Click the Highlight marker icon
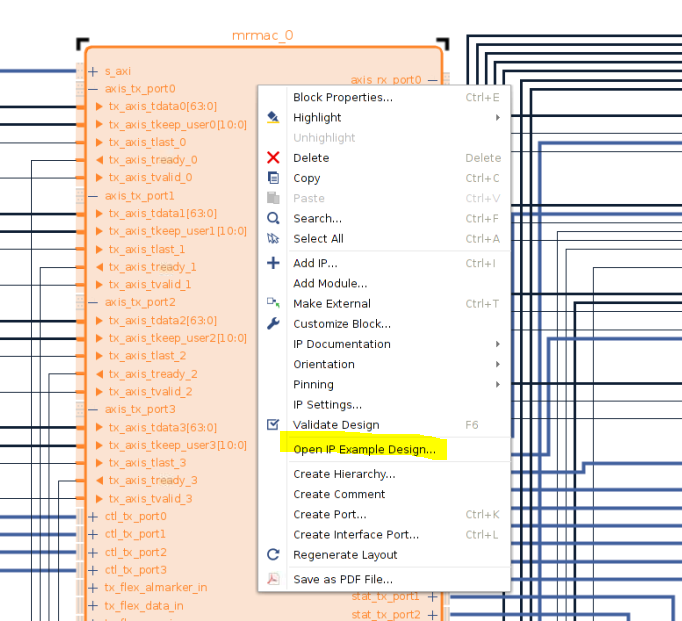Viewport: 682px width, 621px height. (x=273, y=117)
